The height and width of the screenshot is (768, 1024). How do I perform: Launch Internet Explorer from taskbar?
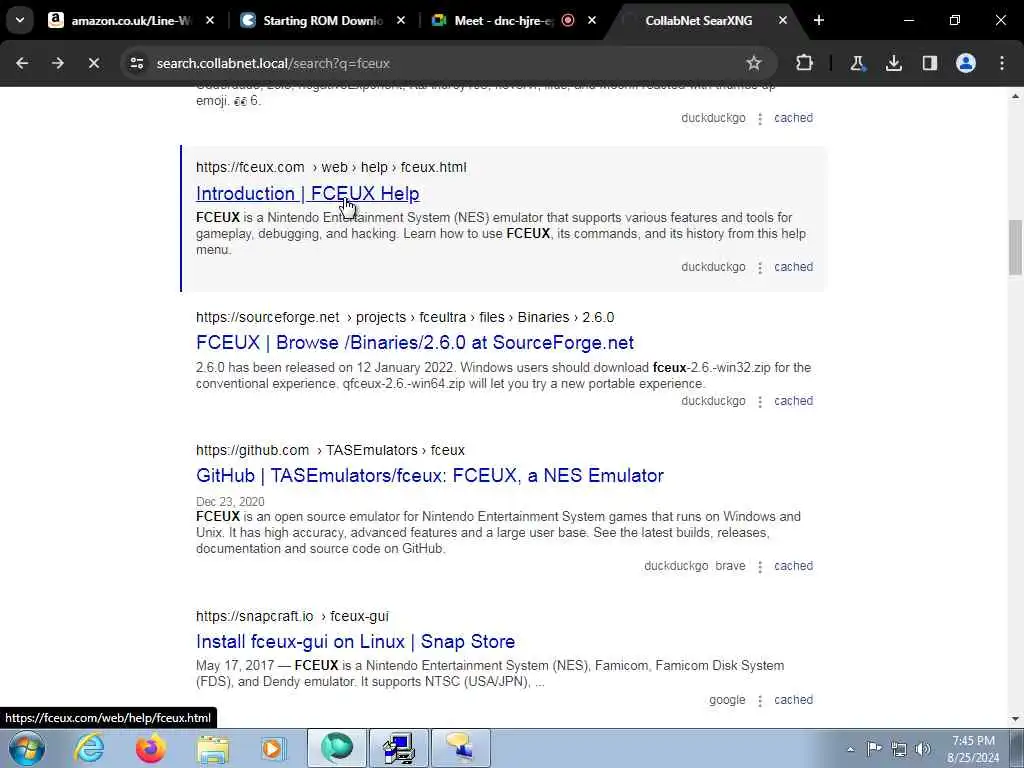point(89,748)
